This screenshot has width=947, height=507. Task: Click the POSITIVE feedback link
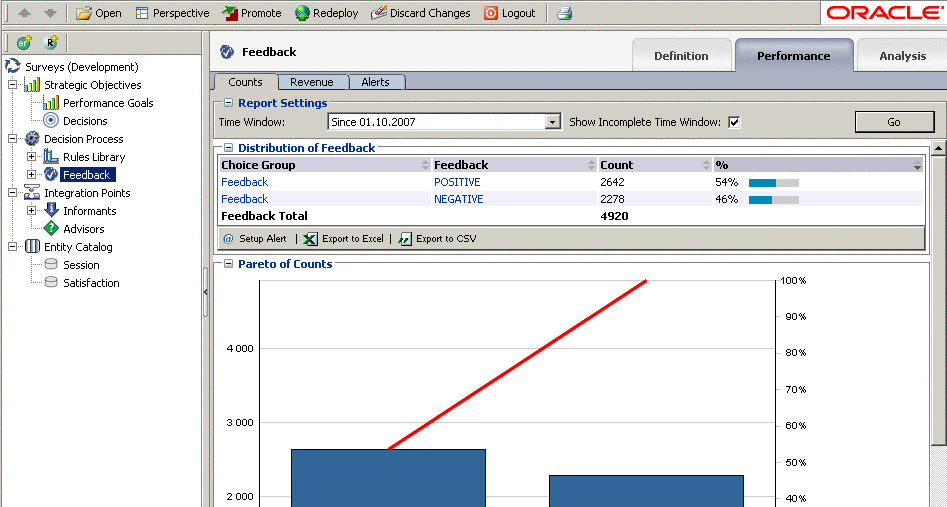pos(457,182)
